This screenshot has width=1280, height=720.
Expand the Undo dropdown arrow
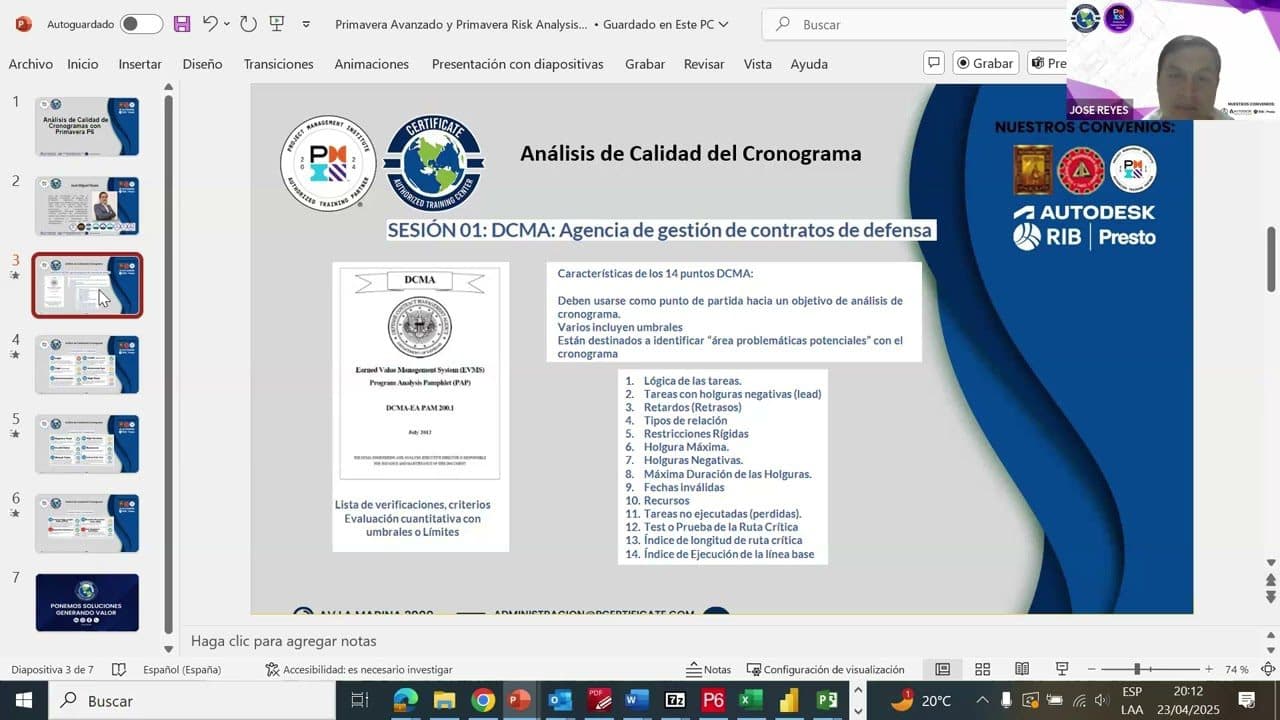226,25
